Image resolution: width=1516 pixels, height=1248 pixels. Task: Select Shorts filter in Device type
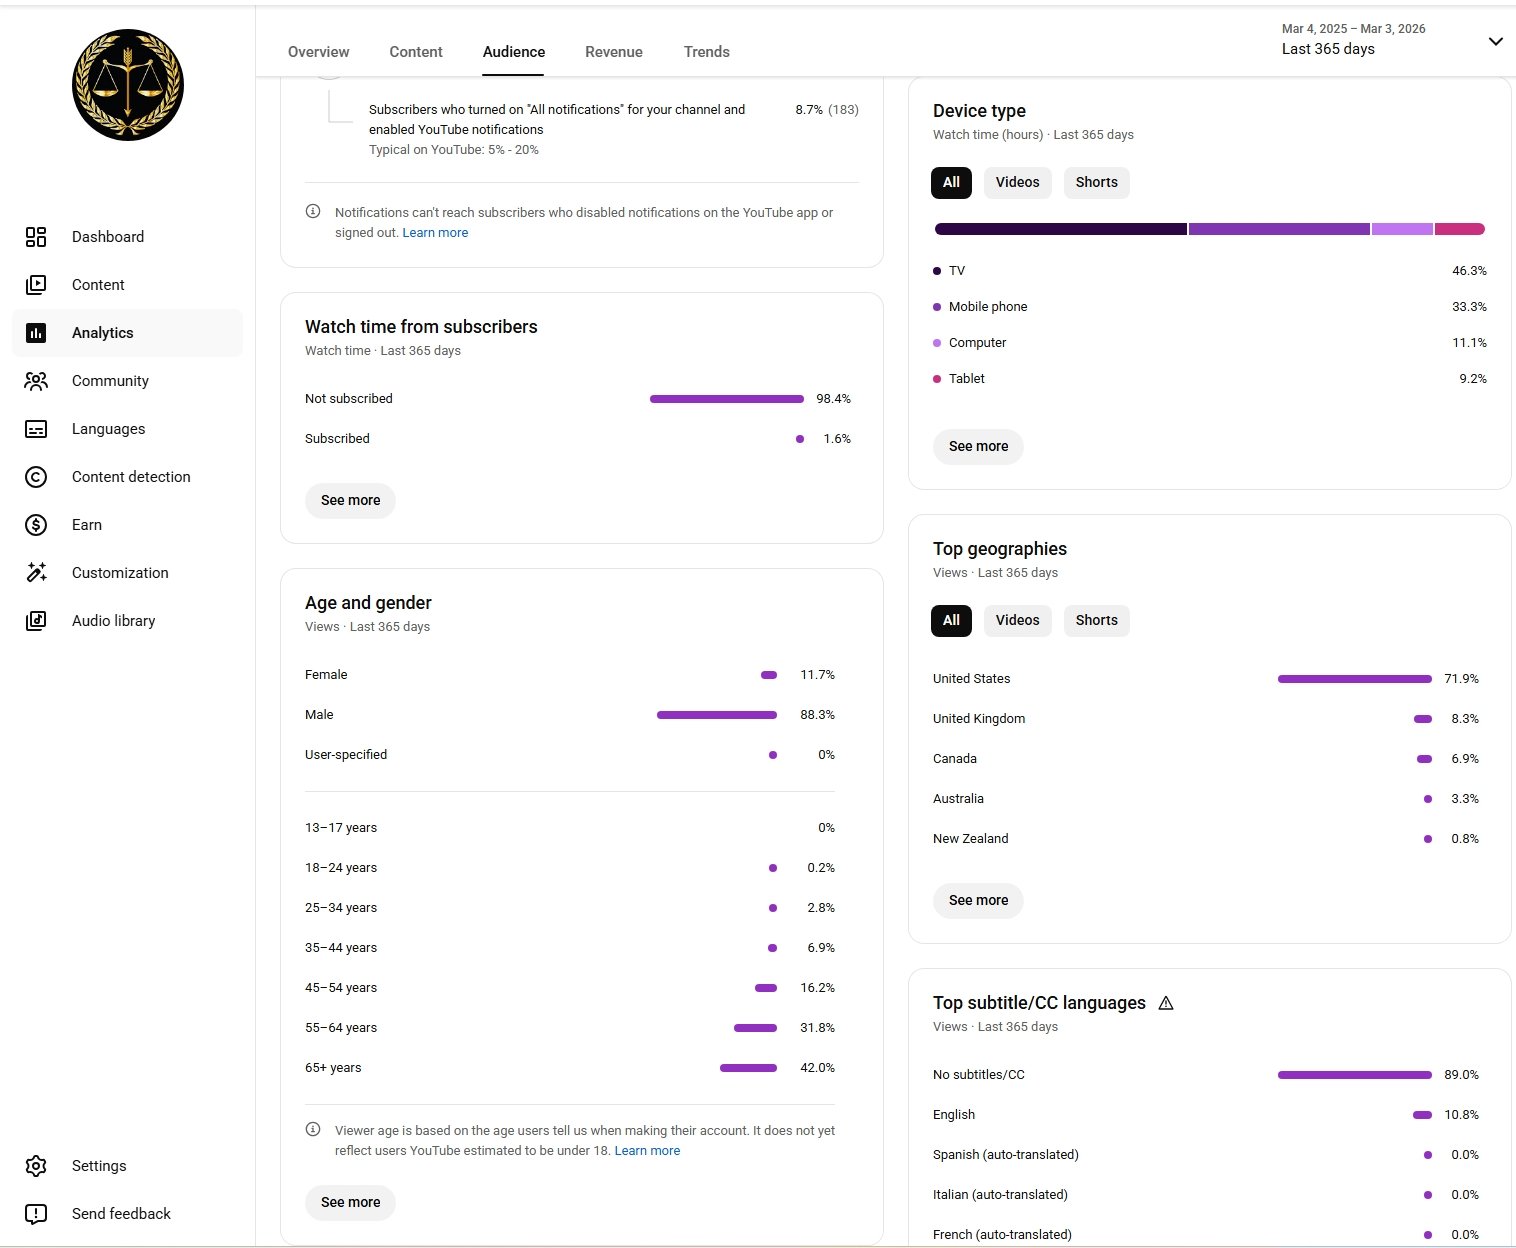click(1096, 182)
